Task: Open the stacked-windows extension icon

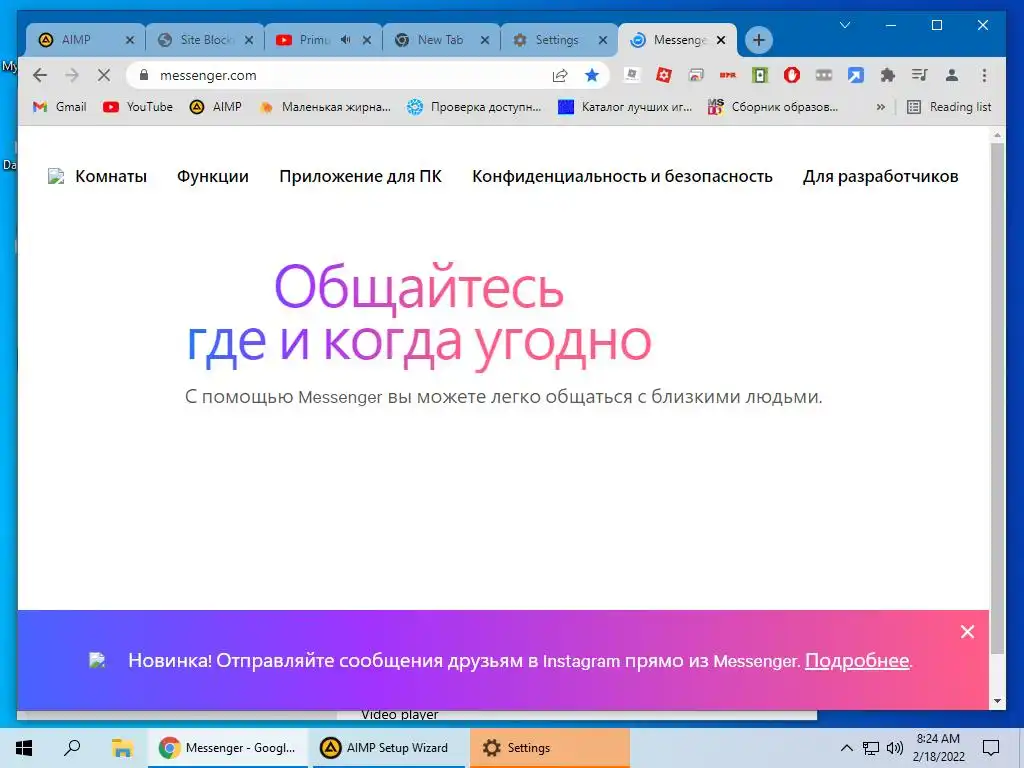Action: coord(696,75)
